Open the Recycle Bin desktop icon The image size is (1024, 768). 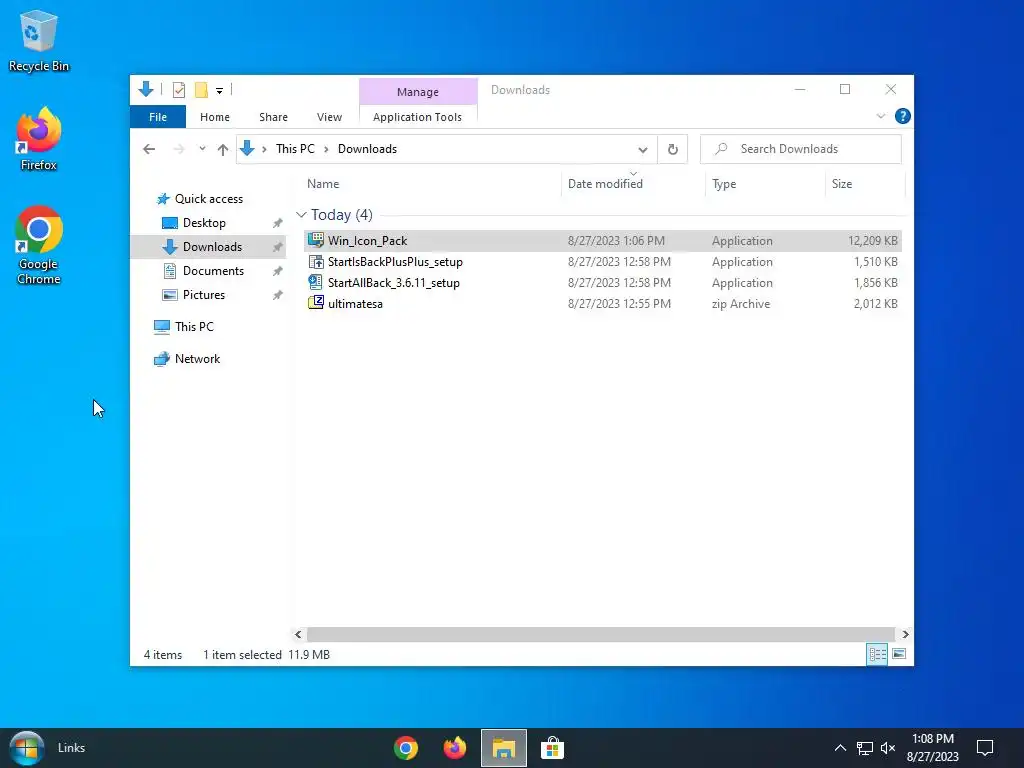click(39, 41)
